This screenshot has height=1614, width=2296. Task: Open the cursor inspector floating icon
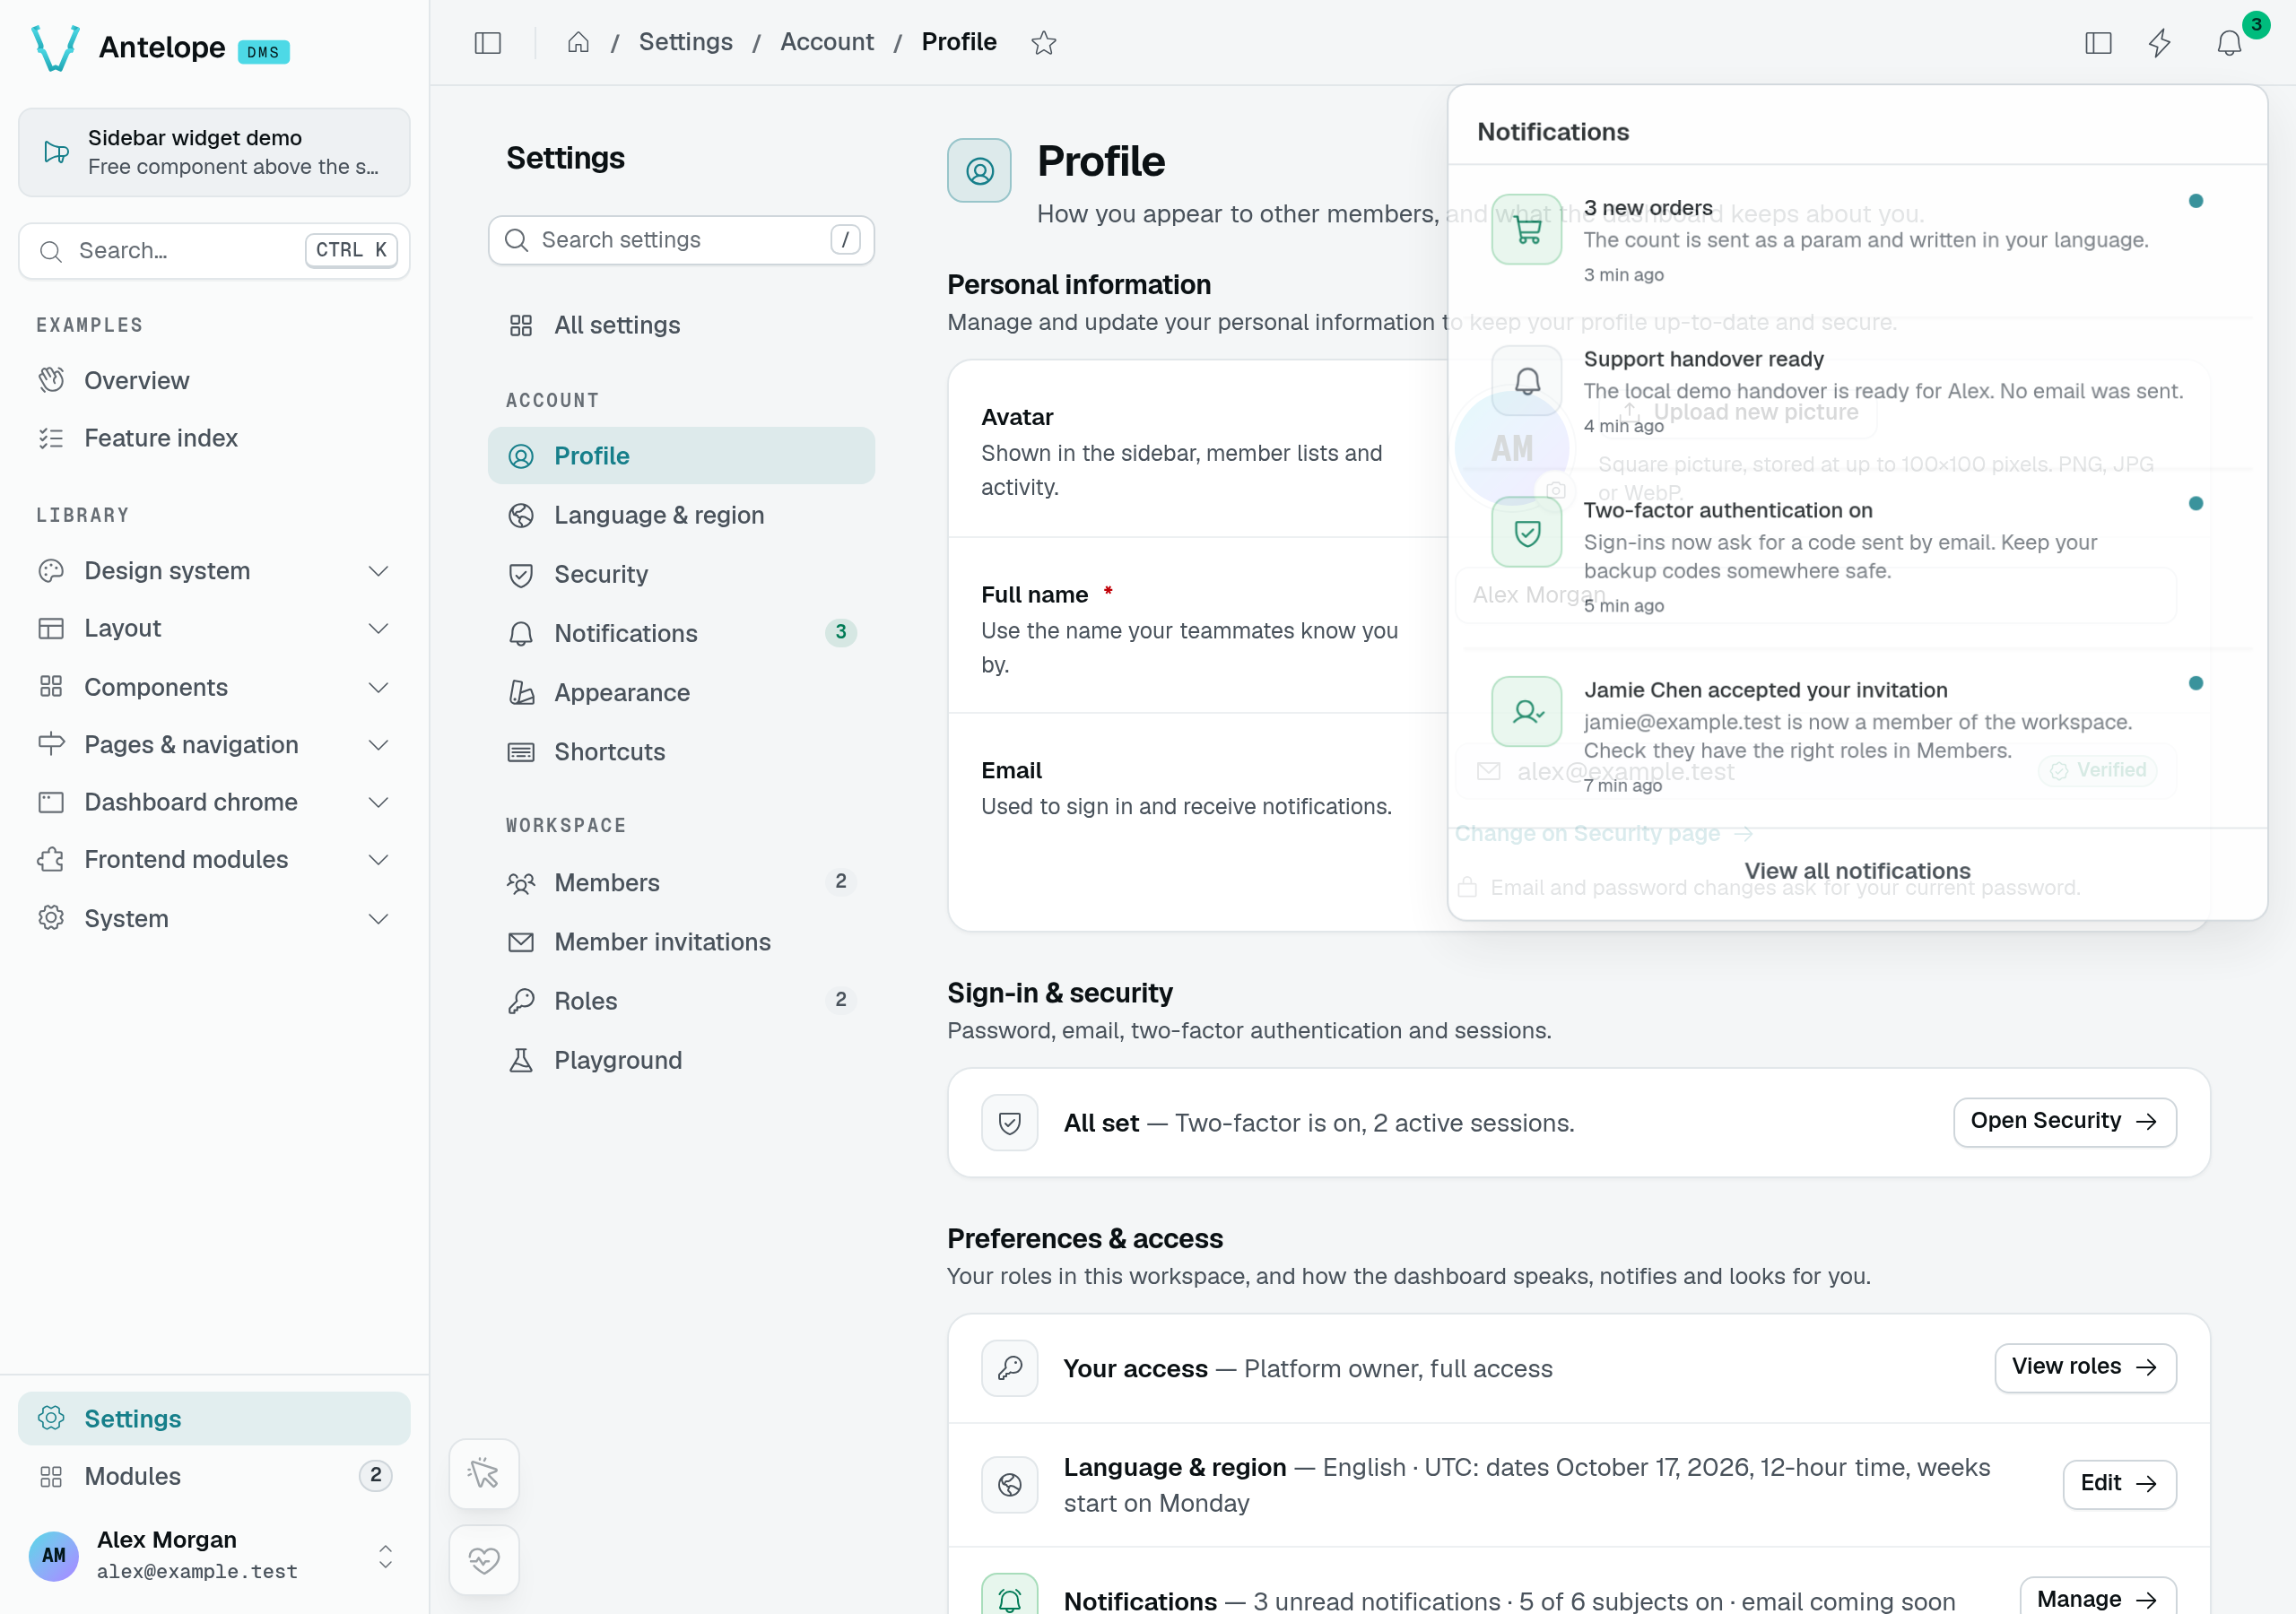(x=484, y=1473)
